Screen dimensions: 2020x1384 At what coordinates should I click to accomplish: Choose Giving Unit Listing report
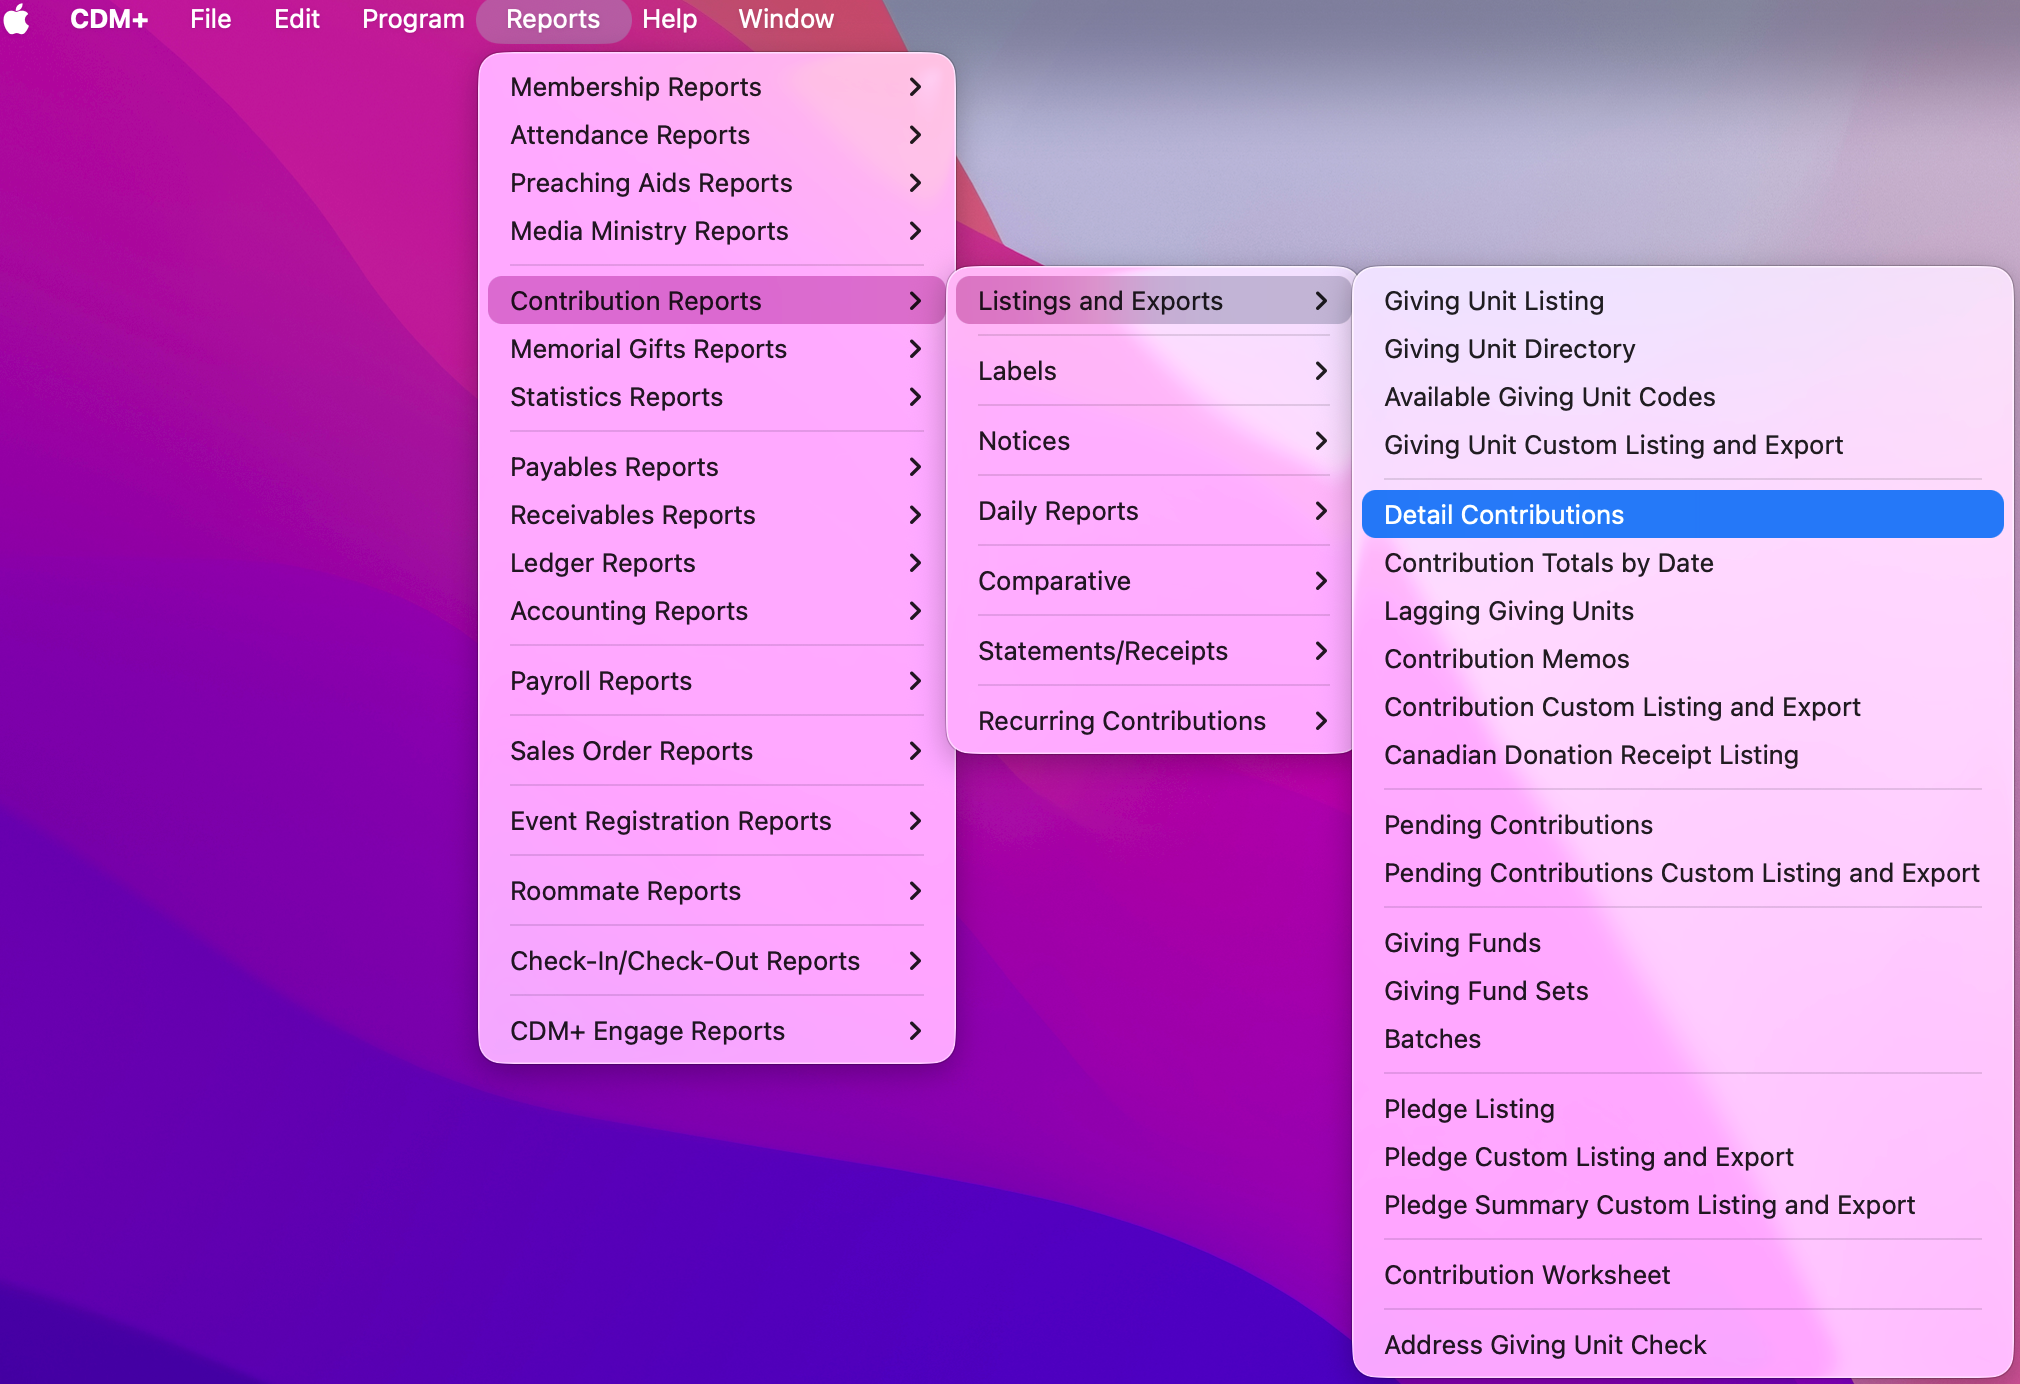point(1682,301)
